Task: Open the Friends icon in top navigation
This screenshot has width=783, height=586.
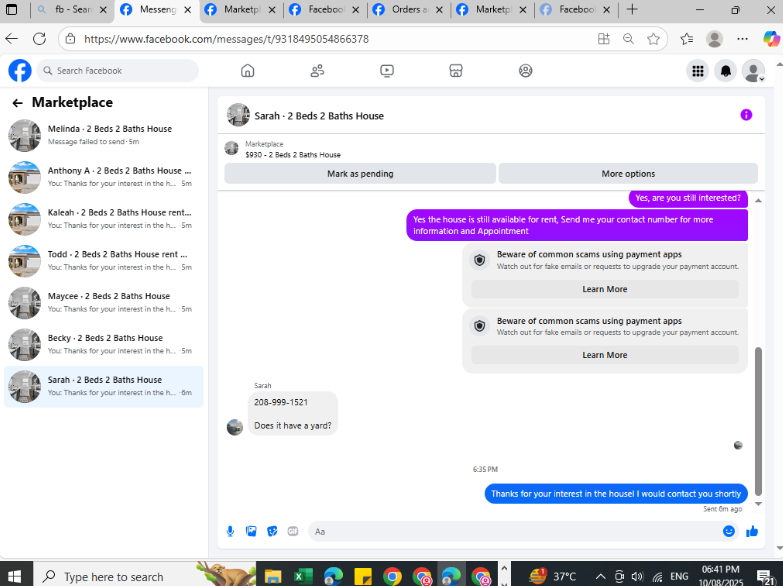Action: tap(317, 70)
